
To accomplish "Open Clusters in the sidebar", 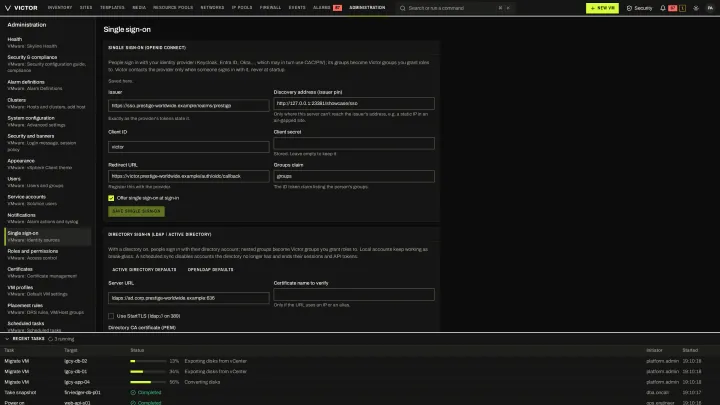I will [48, 103].
